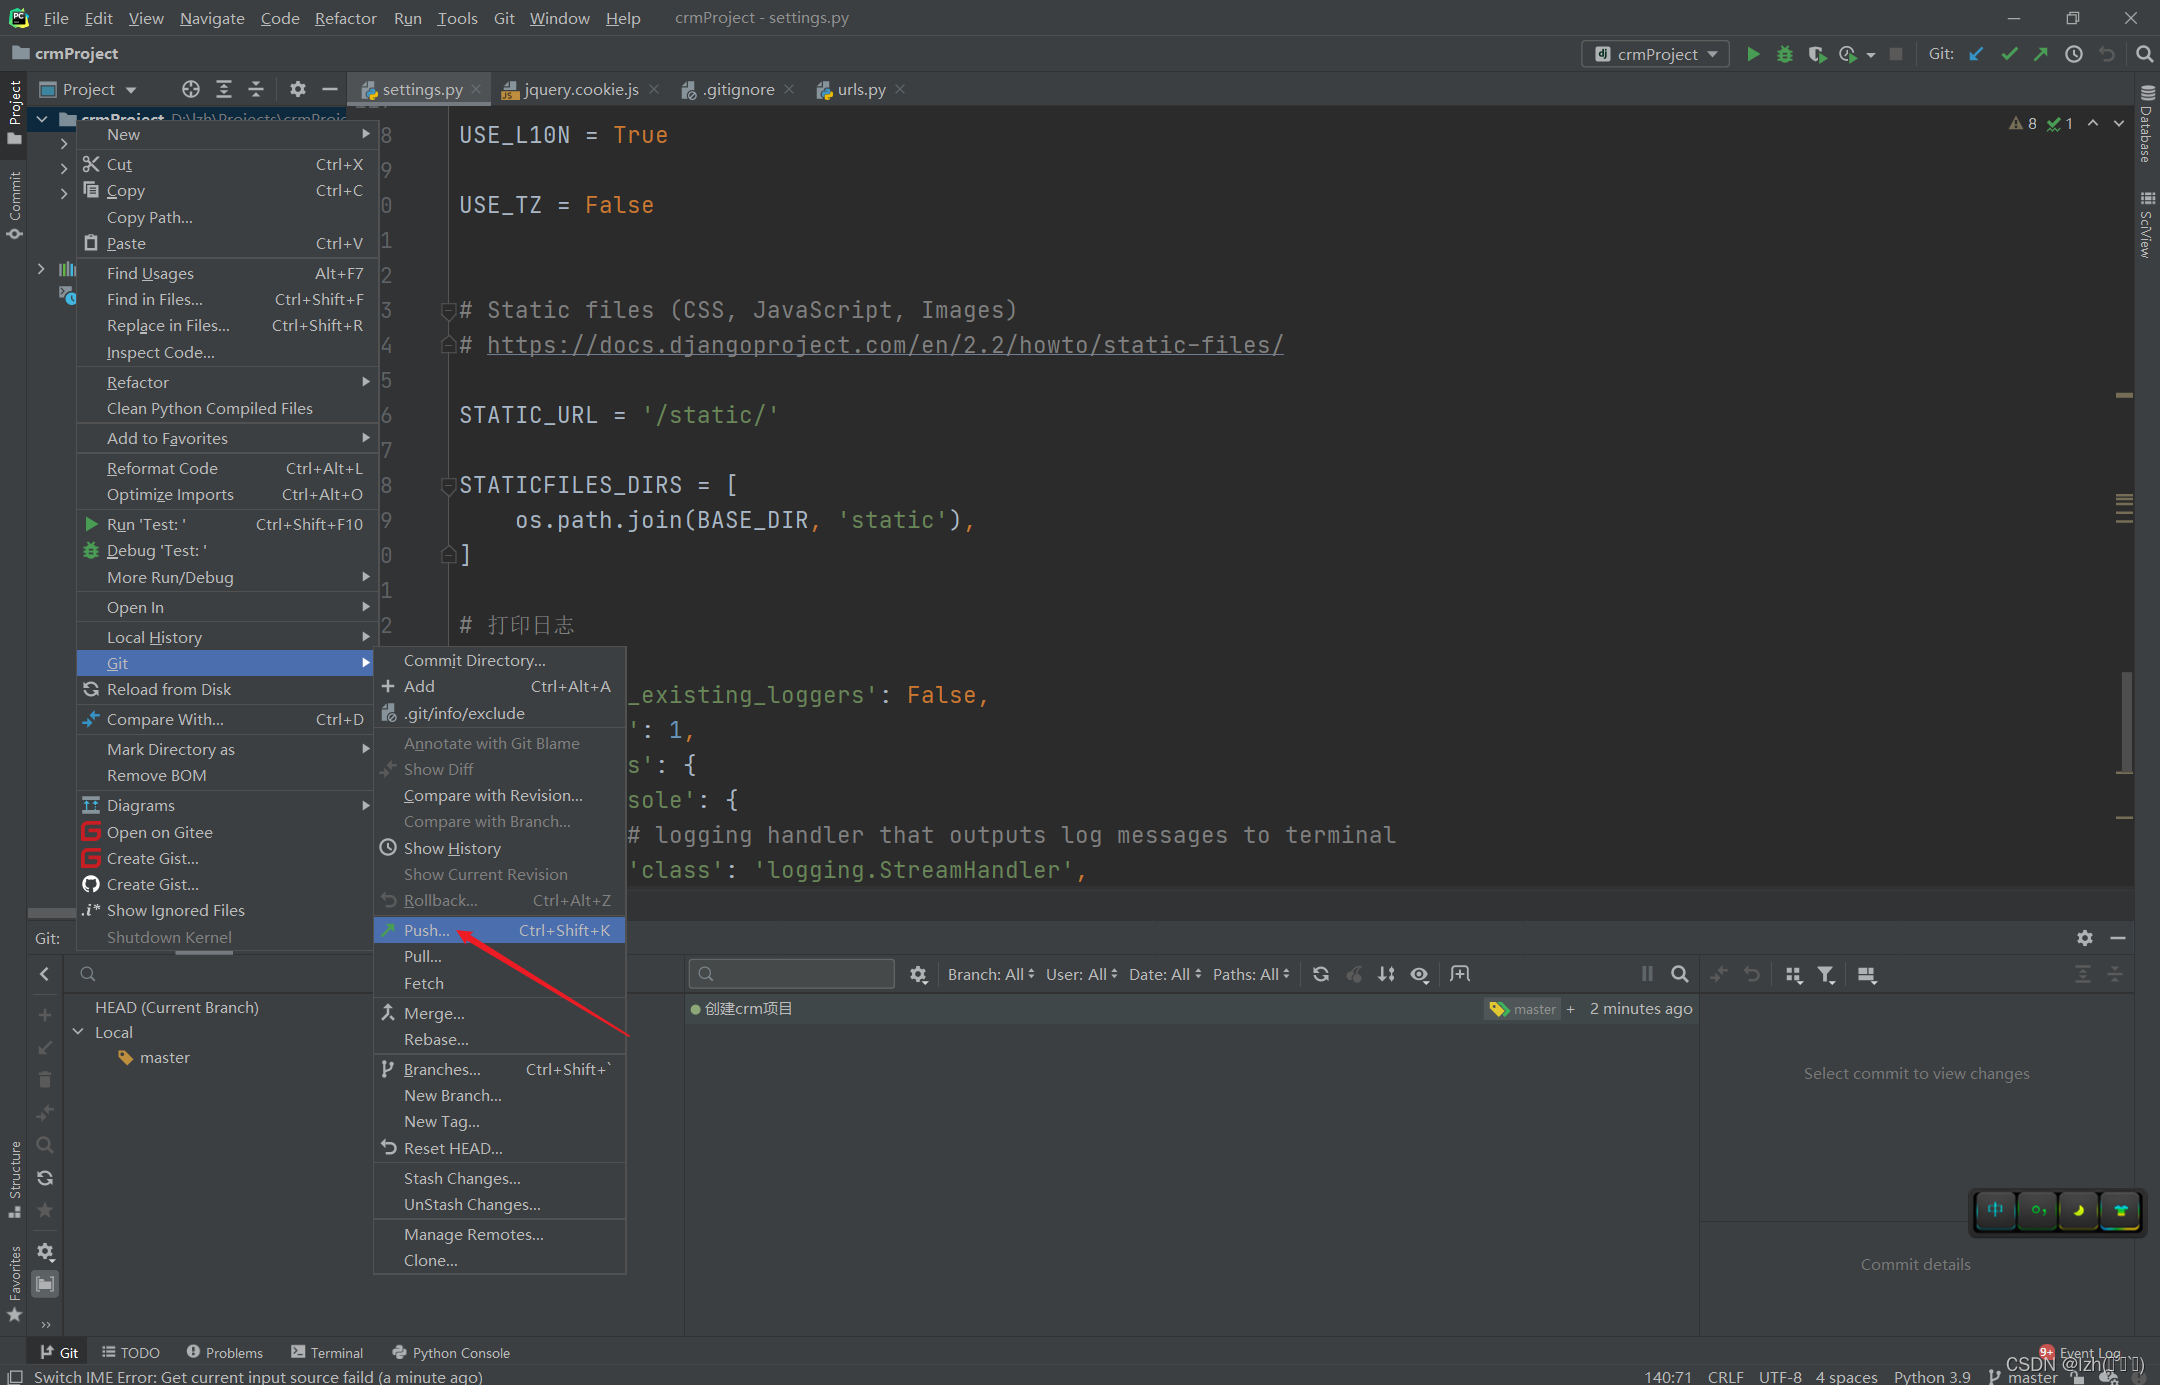Open Search Everywhere with top-right magnifier

point(2144,54)
